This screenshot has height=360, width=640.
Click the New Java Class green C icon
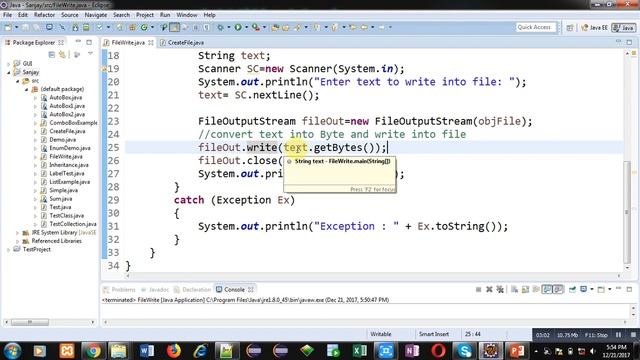coord(144,27)
